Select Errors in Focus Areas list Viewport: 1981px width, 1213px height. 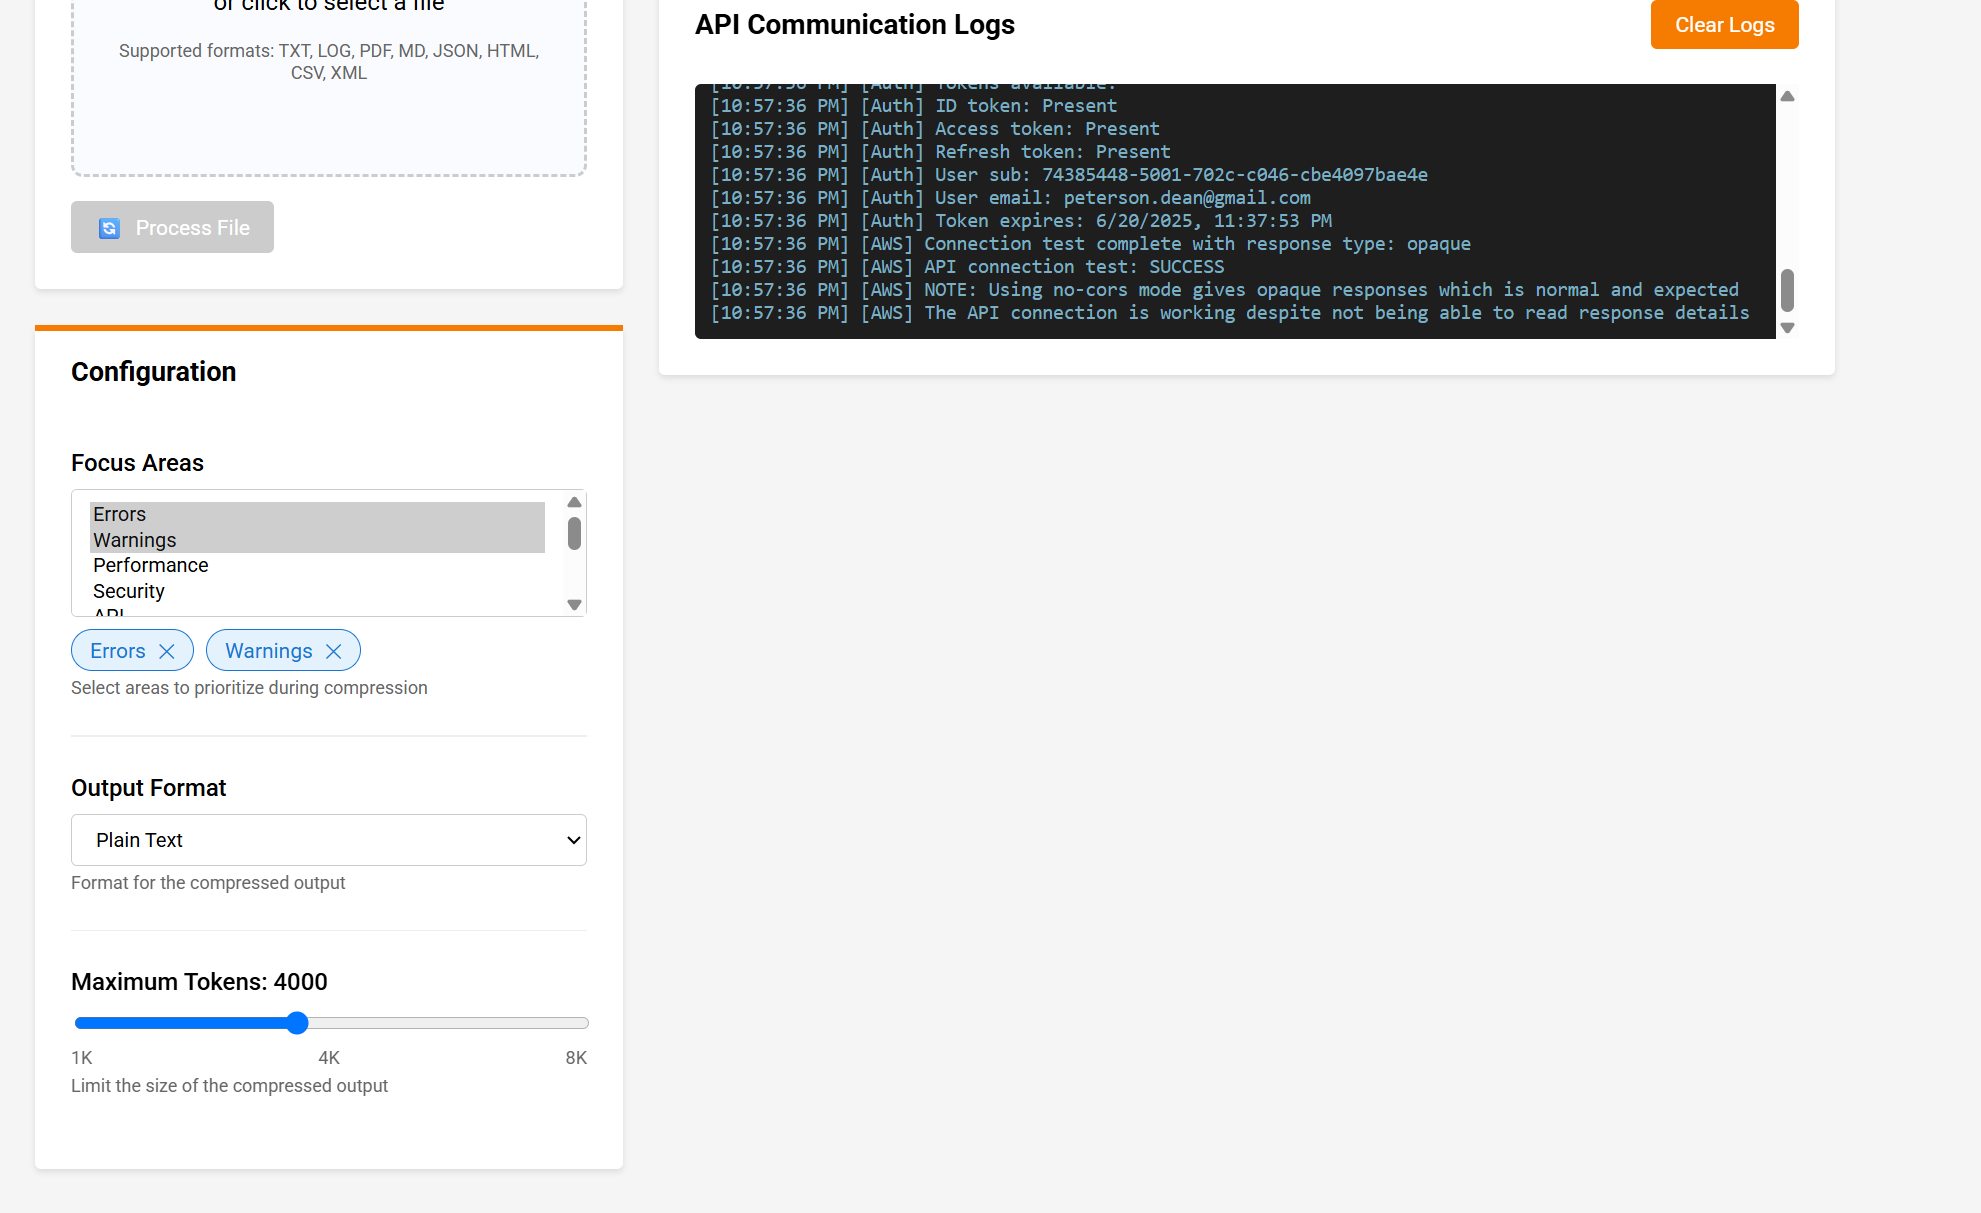pyautogui.click(x=317, y=514)
